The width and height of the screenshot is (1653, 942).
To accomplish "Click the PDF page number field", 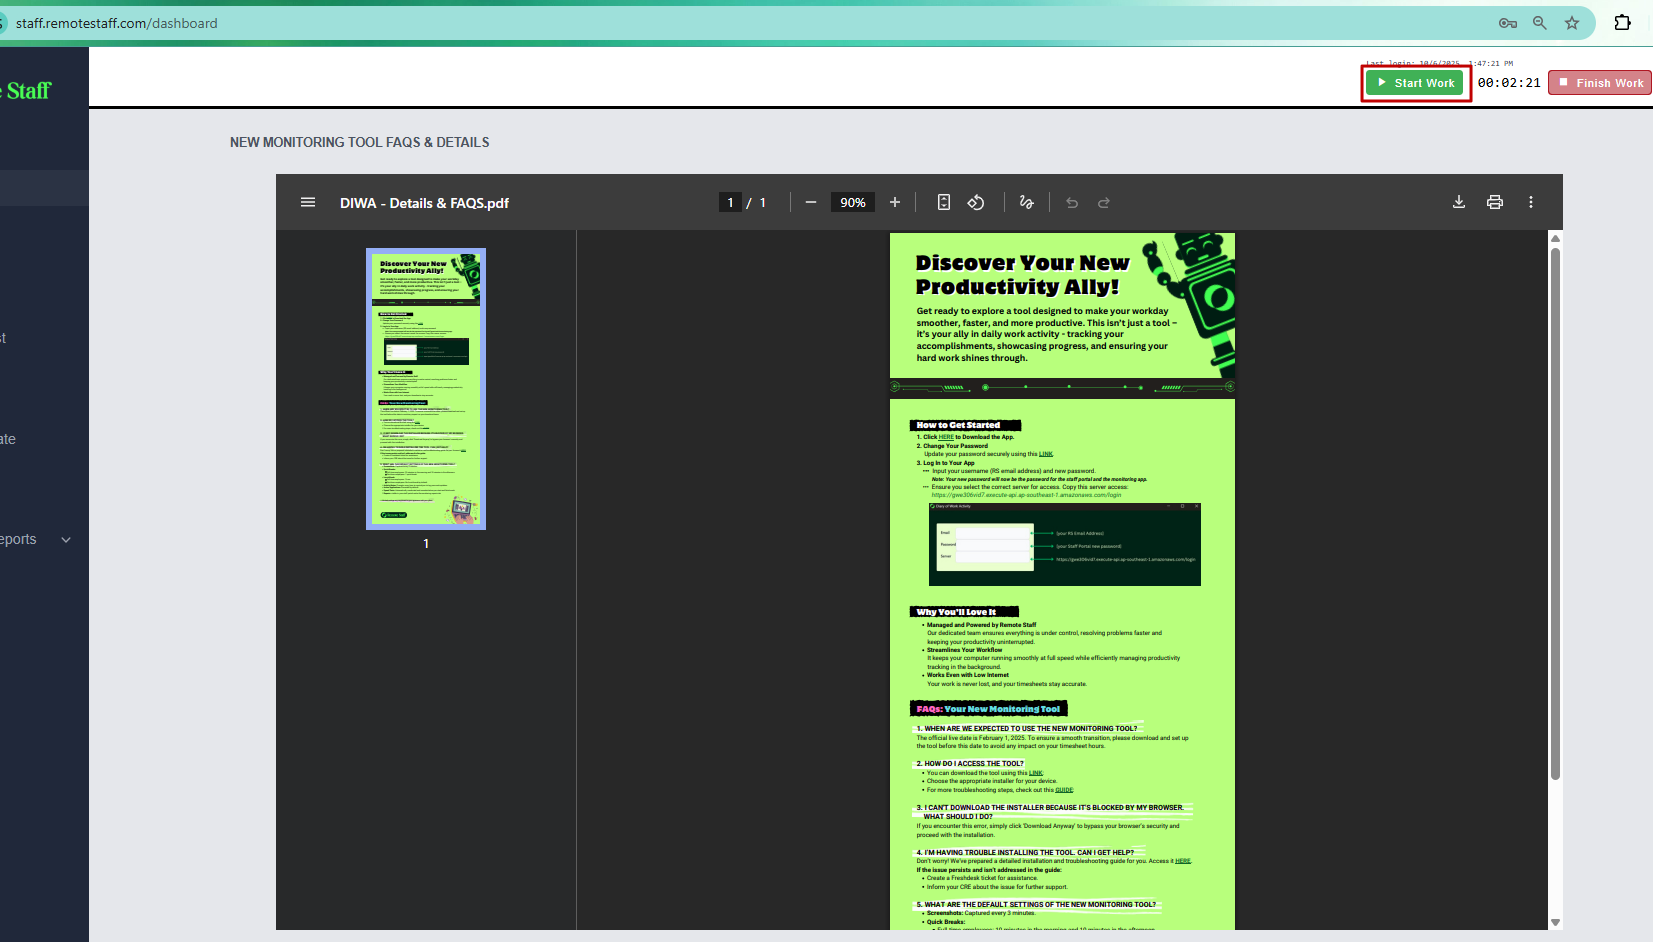I will (x=730, y=202).
